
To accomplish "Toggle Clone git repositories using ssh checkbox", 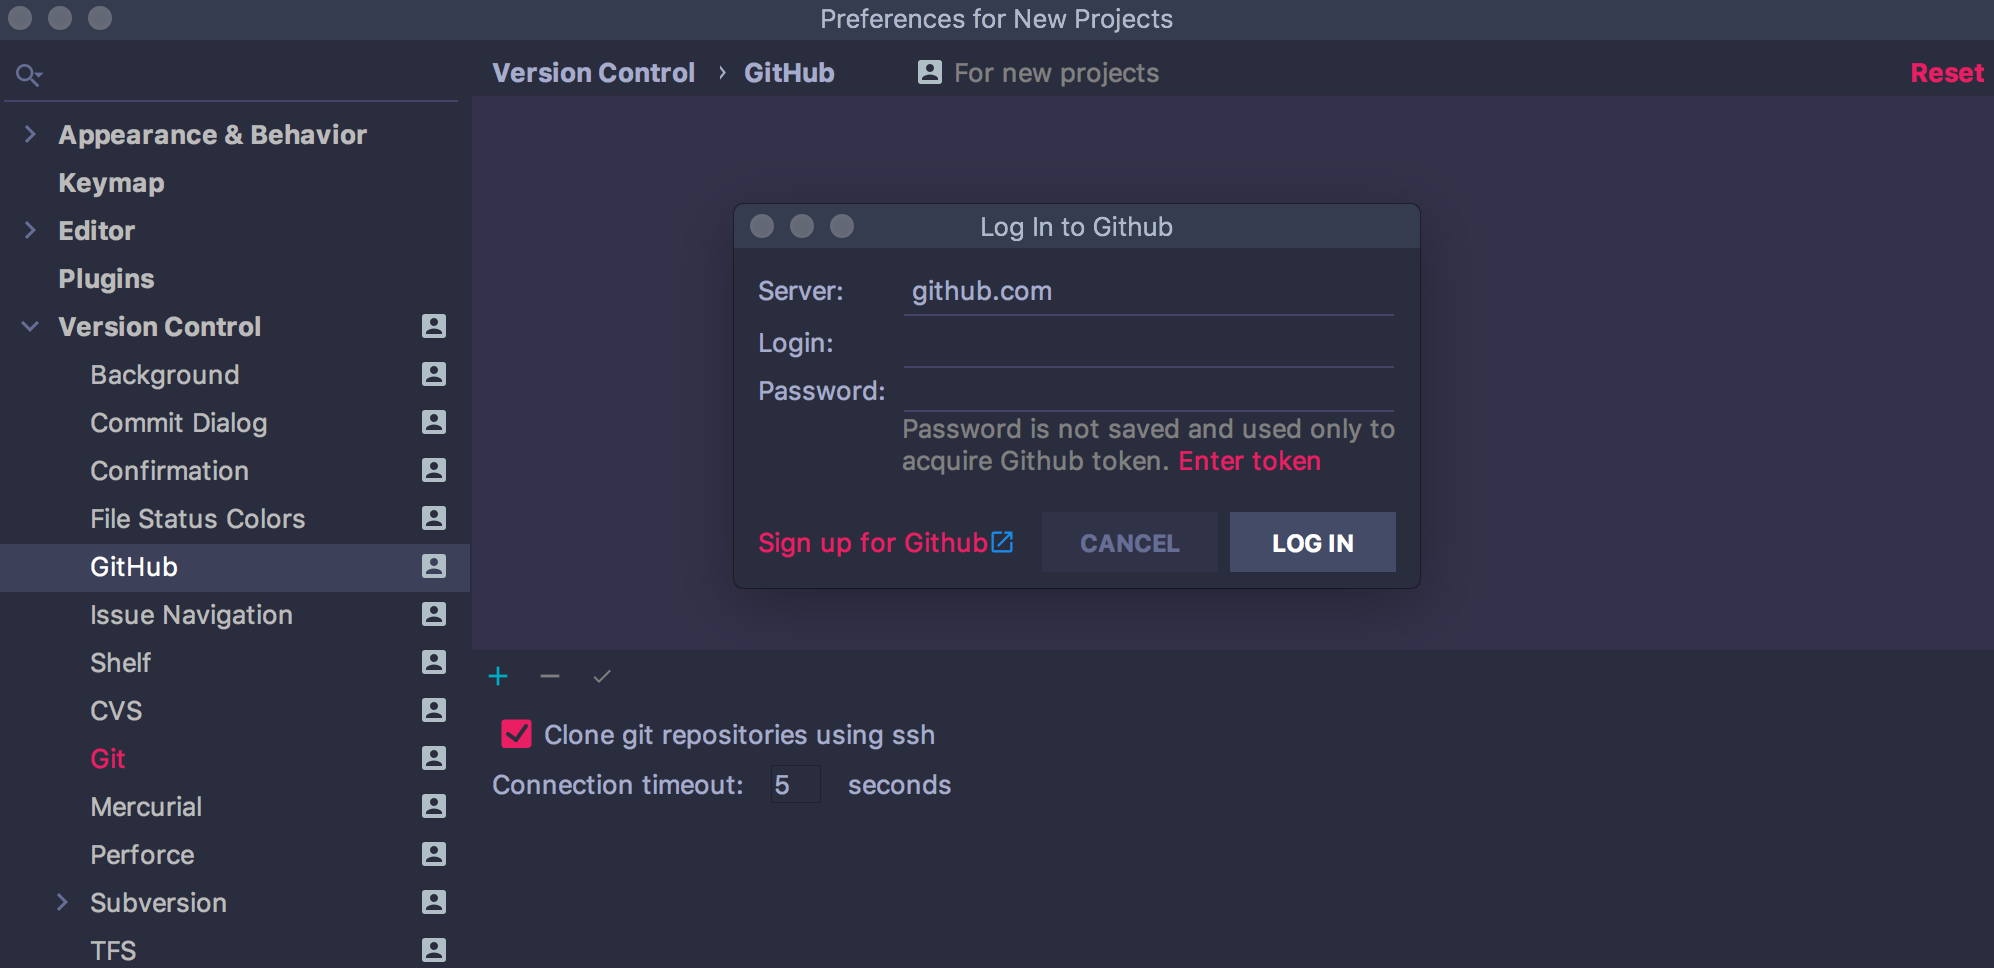I will tap(516, 734).
